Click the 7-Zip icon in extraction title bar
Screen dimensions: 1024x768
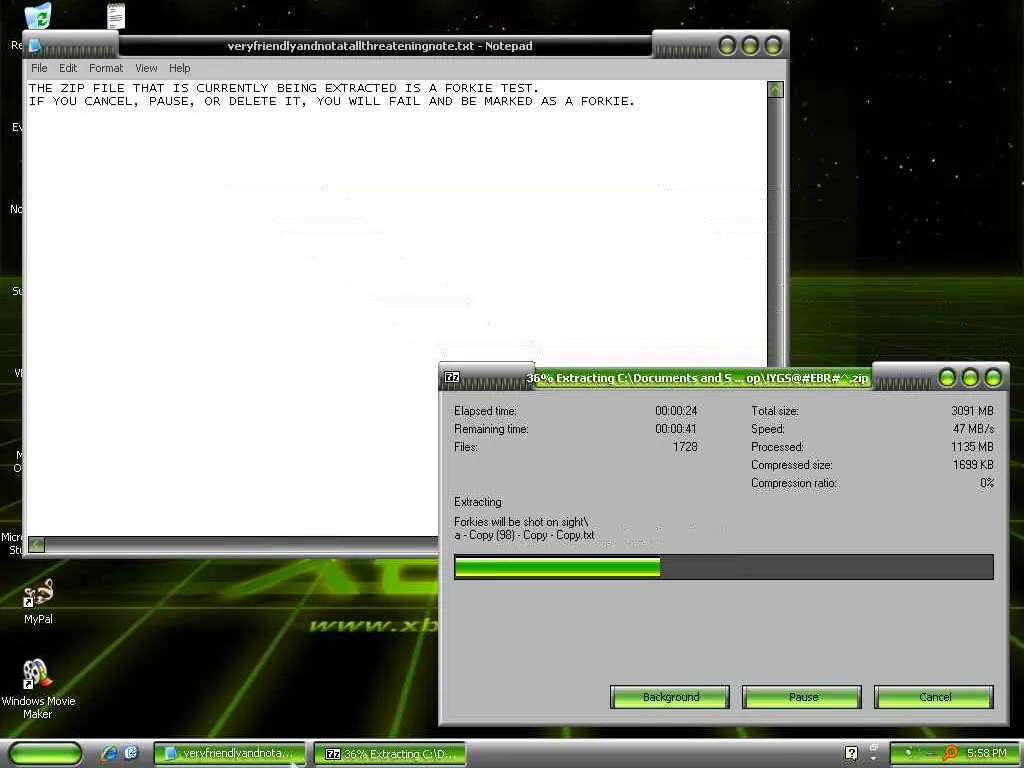(x=452, y=377)
